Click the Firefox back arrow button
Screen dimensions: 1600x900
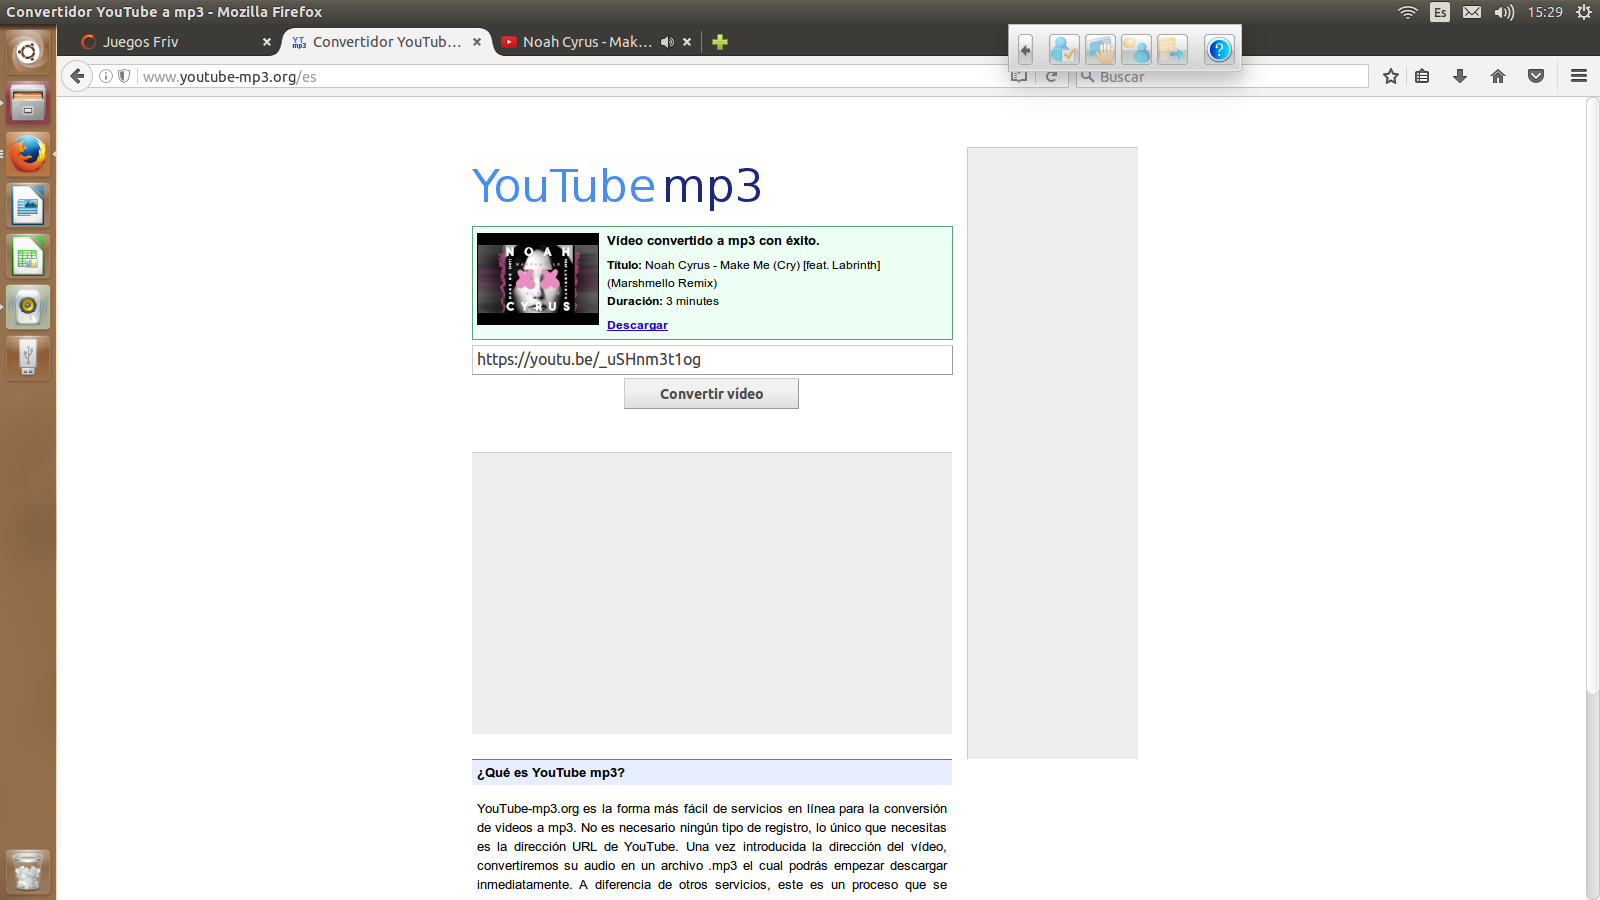click(77, 76)
